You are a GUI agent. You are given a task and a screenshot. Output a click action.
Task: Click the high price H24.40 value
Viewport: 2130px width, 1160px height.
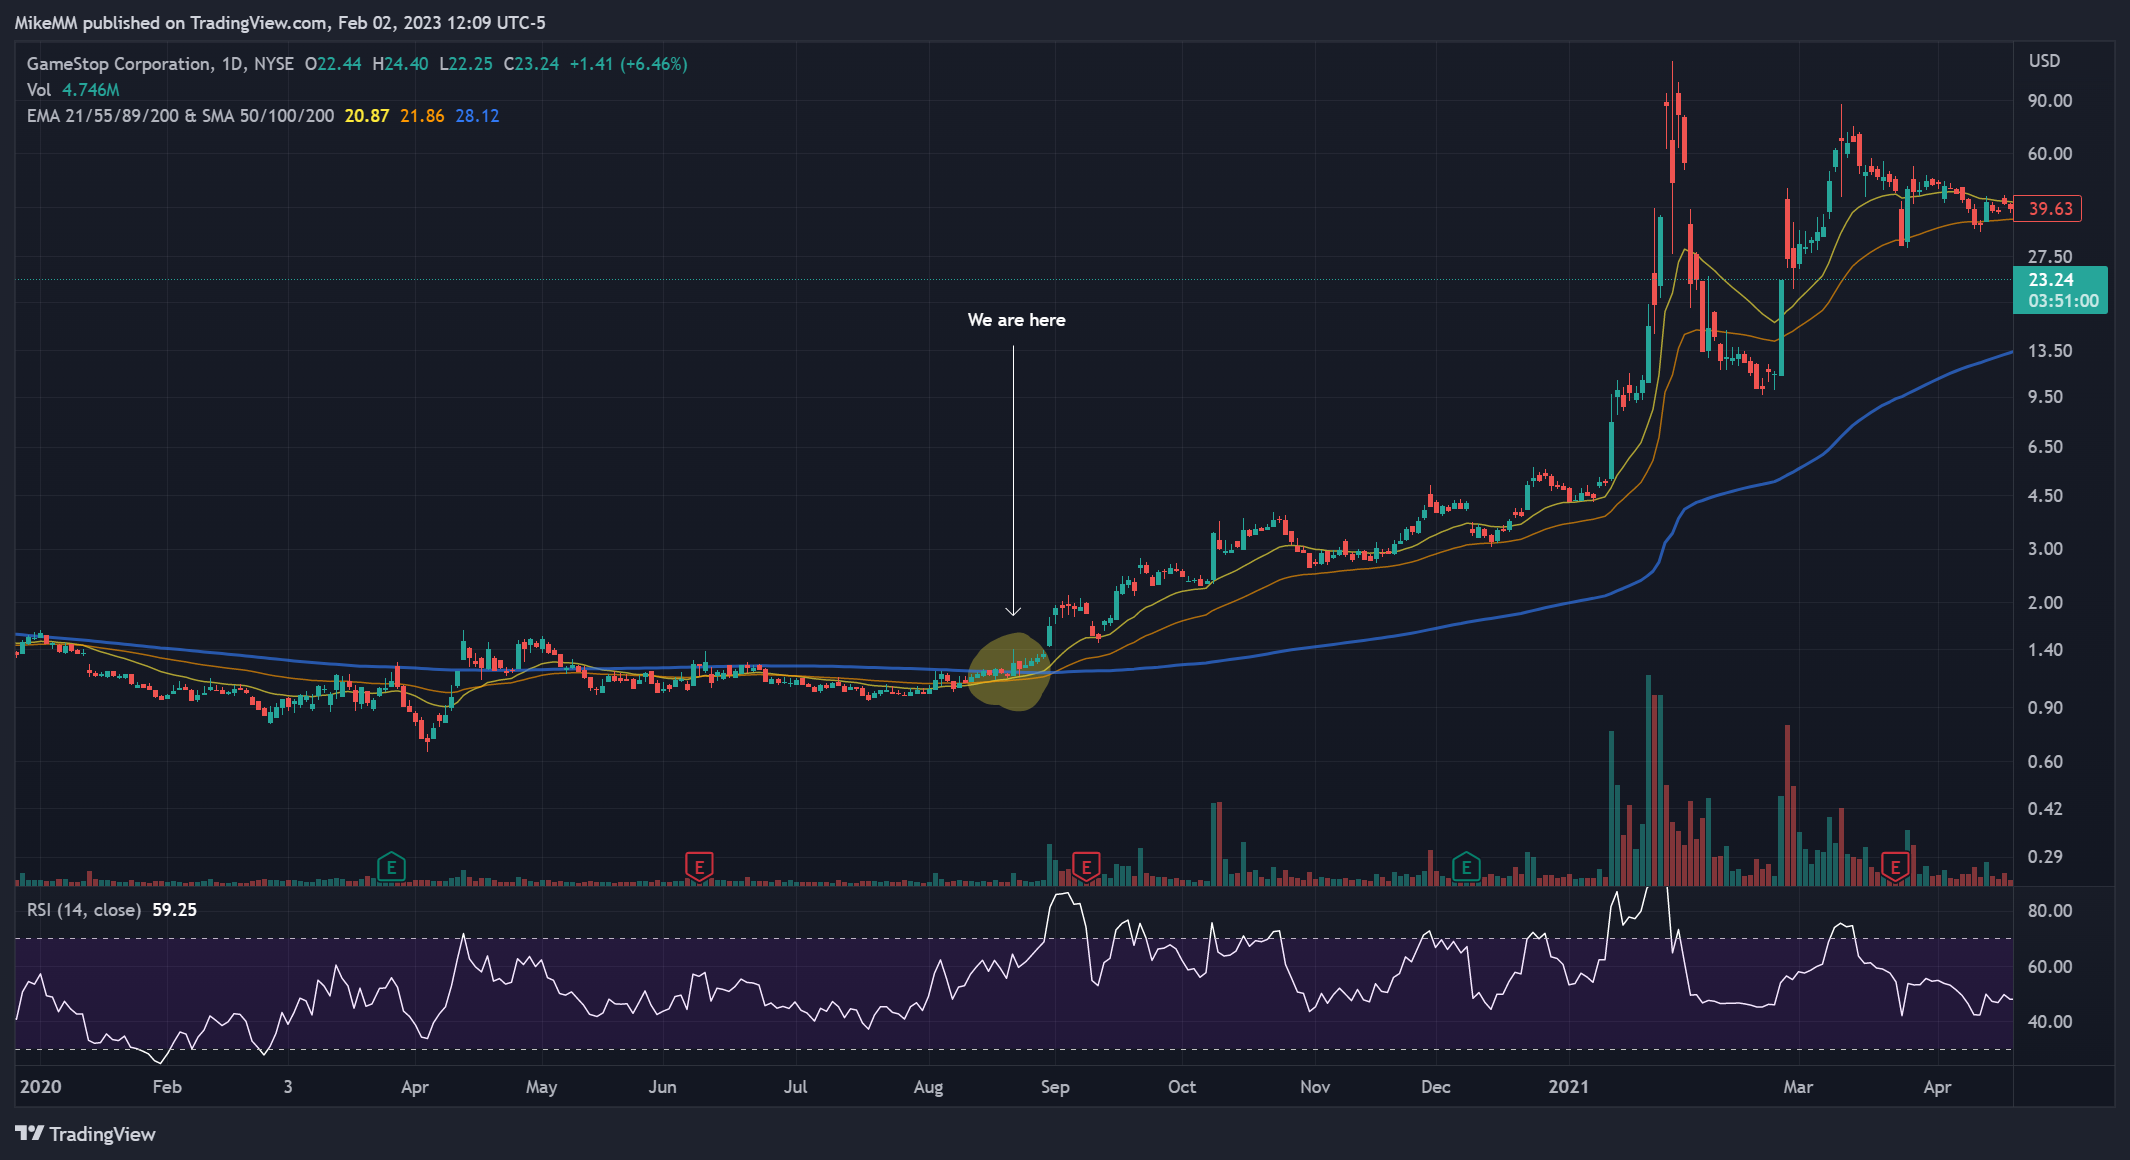(400, 64)
